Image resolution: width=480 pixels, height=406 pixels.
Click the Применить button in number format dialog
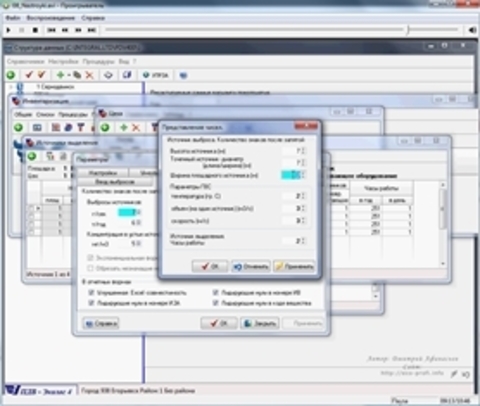[x=294, y=266]
